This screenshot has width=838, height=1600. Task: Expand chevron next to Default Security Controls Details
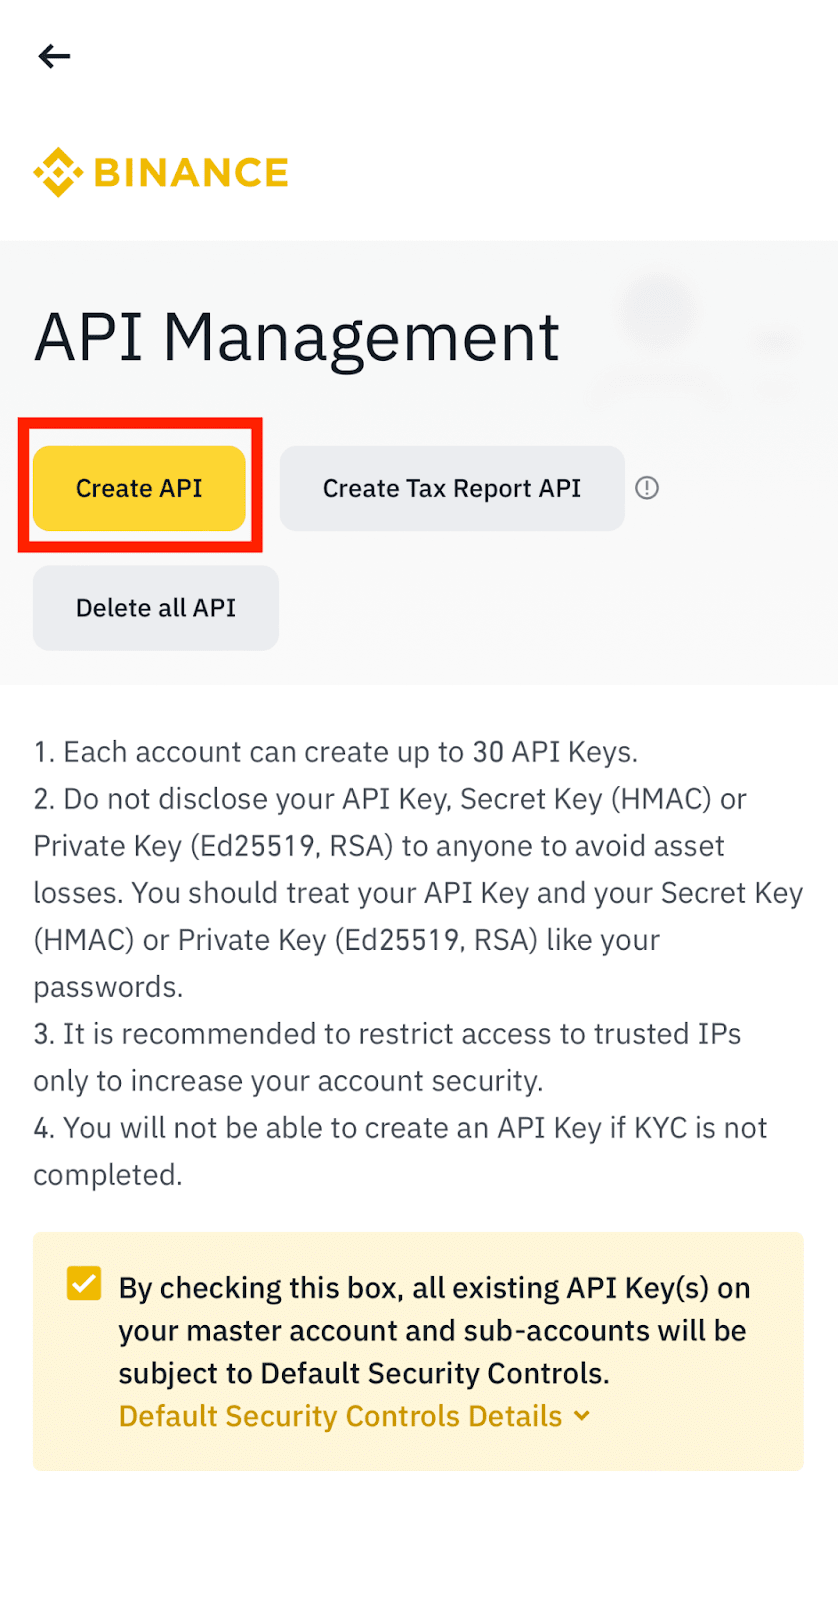click(582, 1416)
